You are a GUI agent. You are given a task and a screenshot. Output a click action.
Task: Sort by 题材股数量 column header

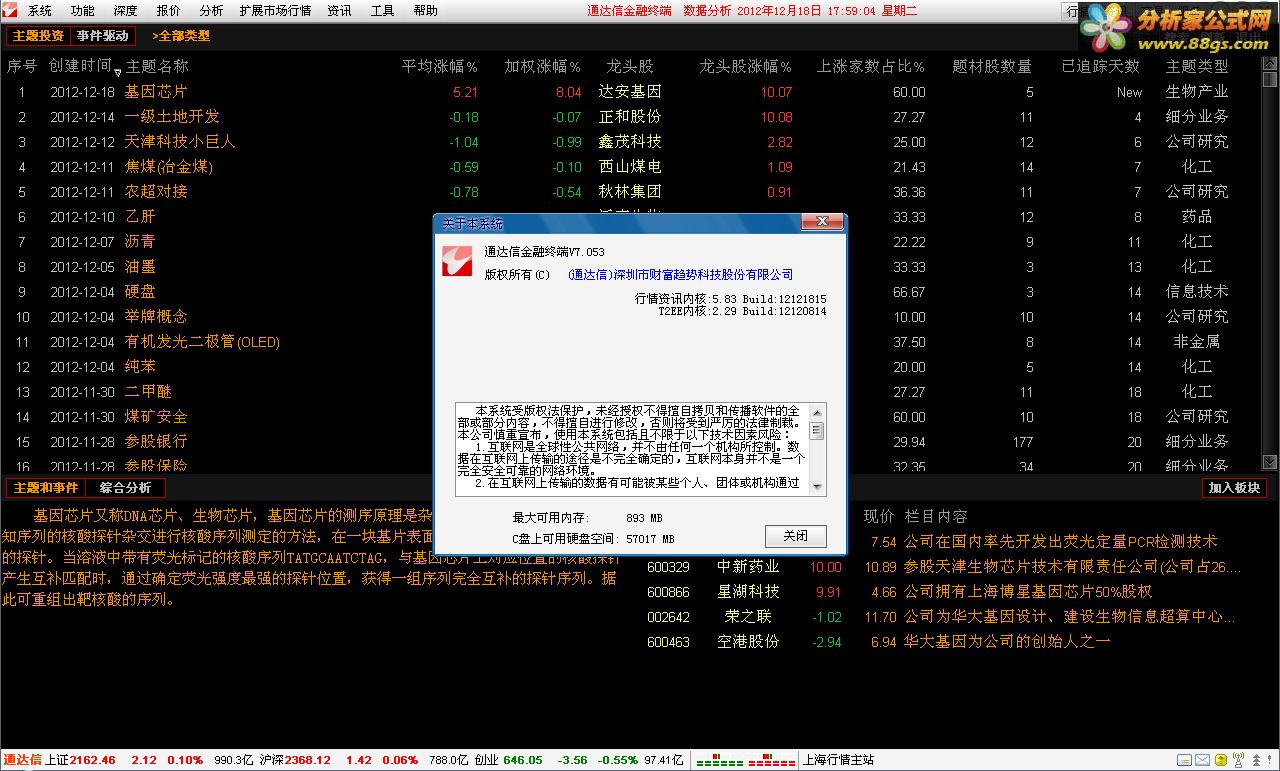point(992,67)
